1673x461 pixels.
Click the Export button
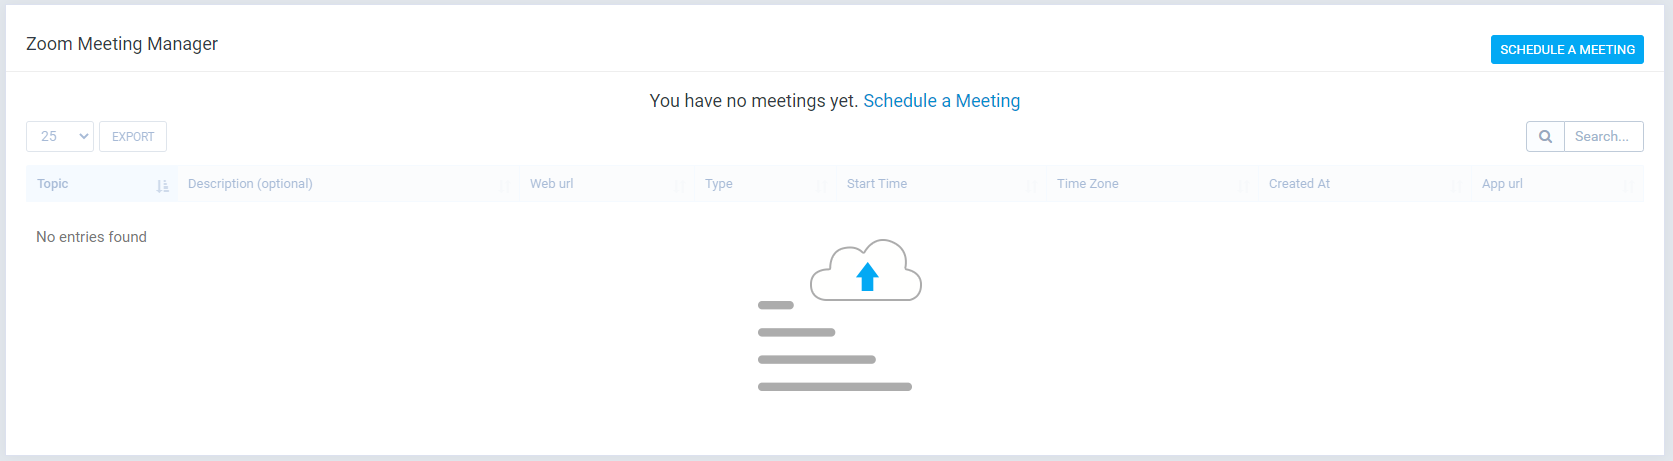tap(133, 137)
